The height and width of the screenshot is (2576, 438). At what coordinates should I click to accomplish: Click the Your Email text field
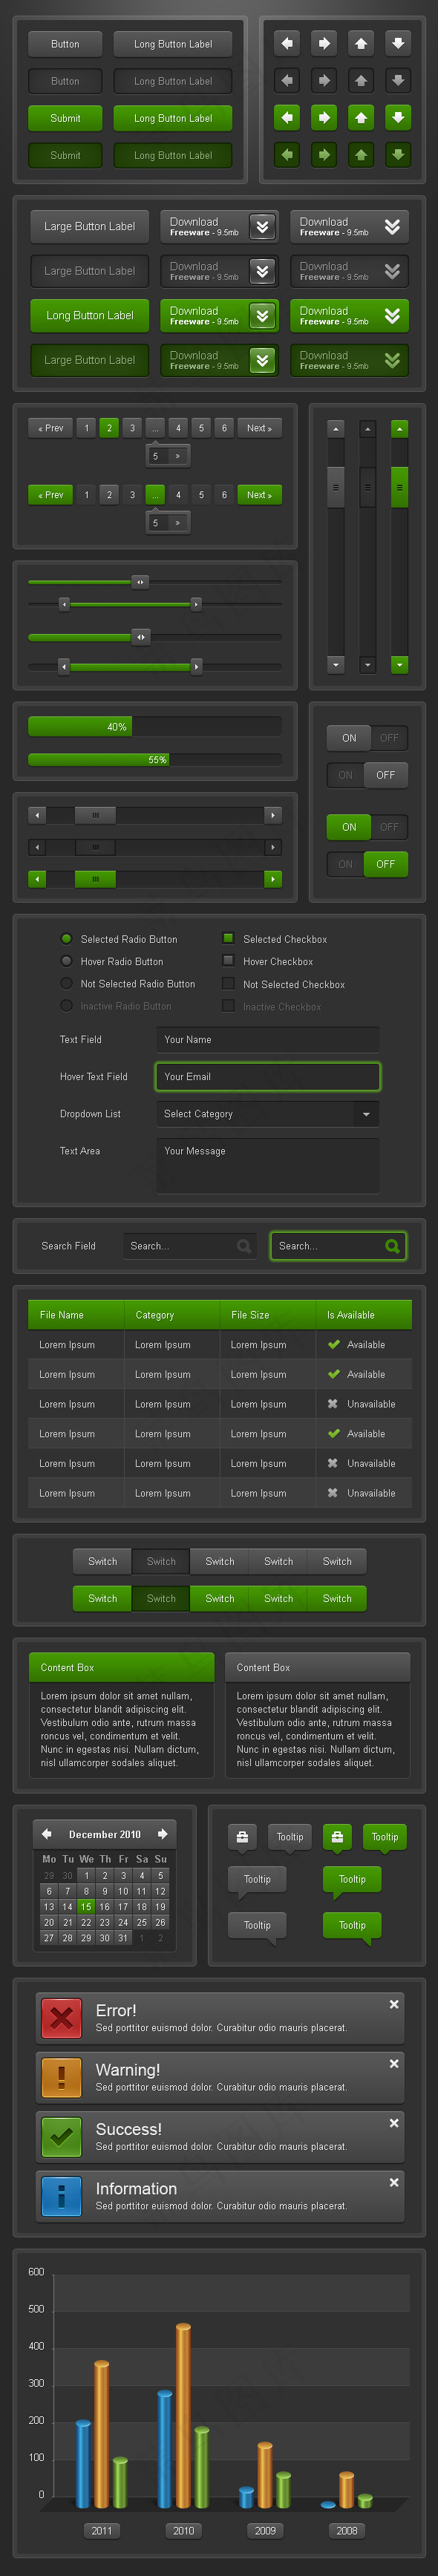(x=268, y=1076)
